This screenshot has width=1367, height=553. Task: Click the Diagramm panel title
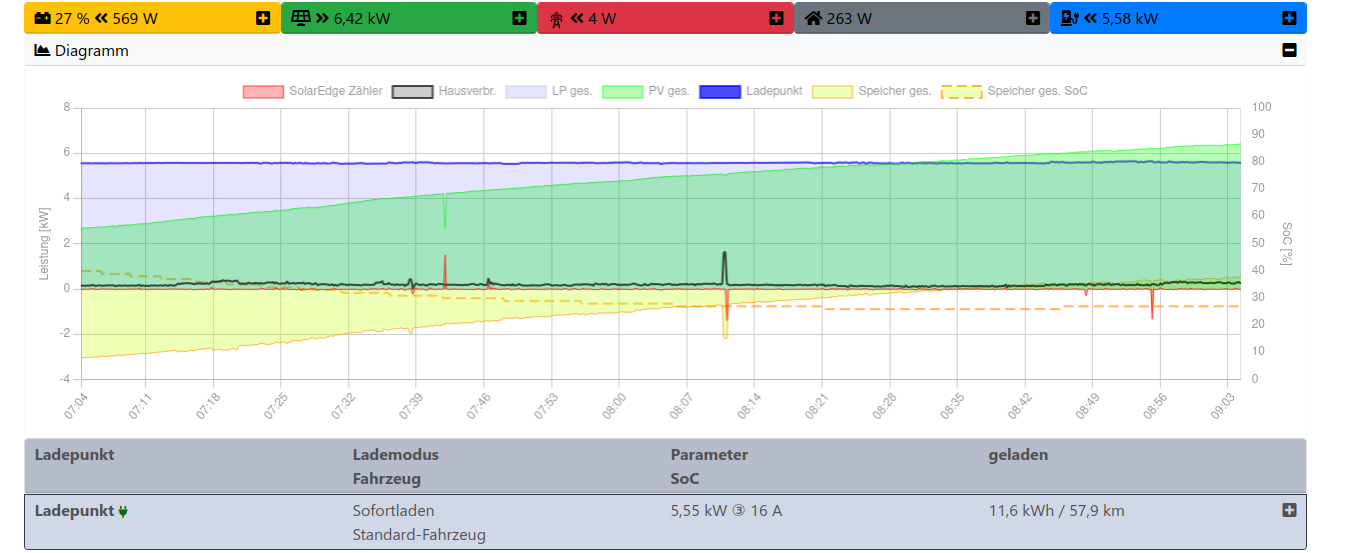(91, 50)
